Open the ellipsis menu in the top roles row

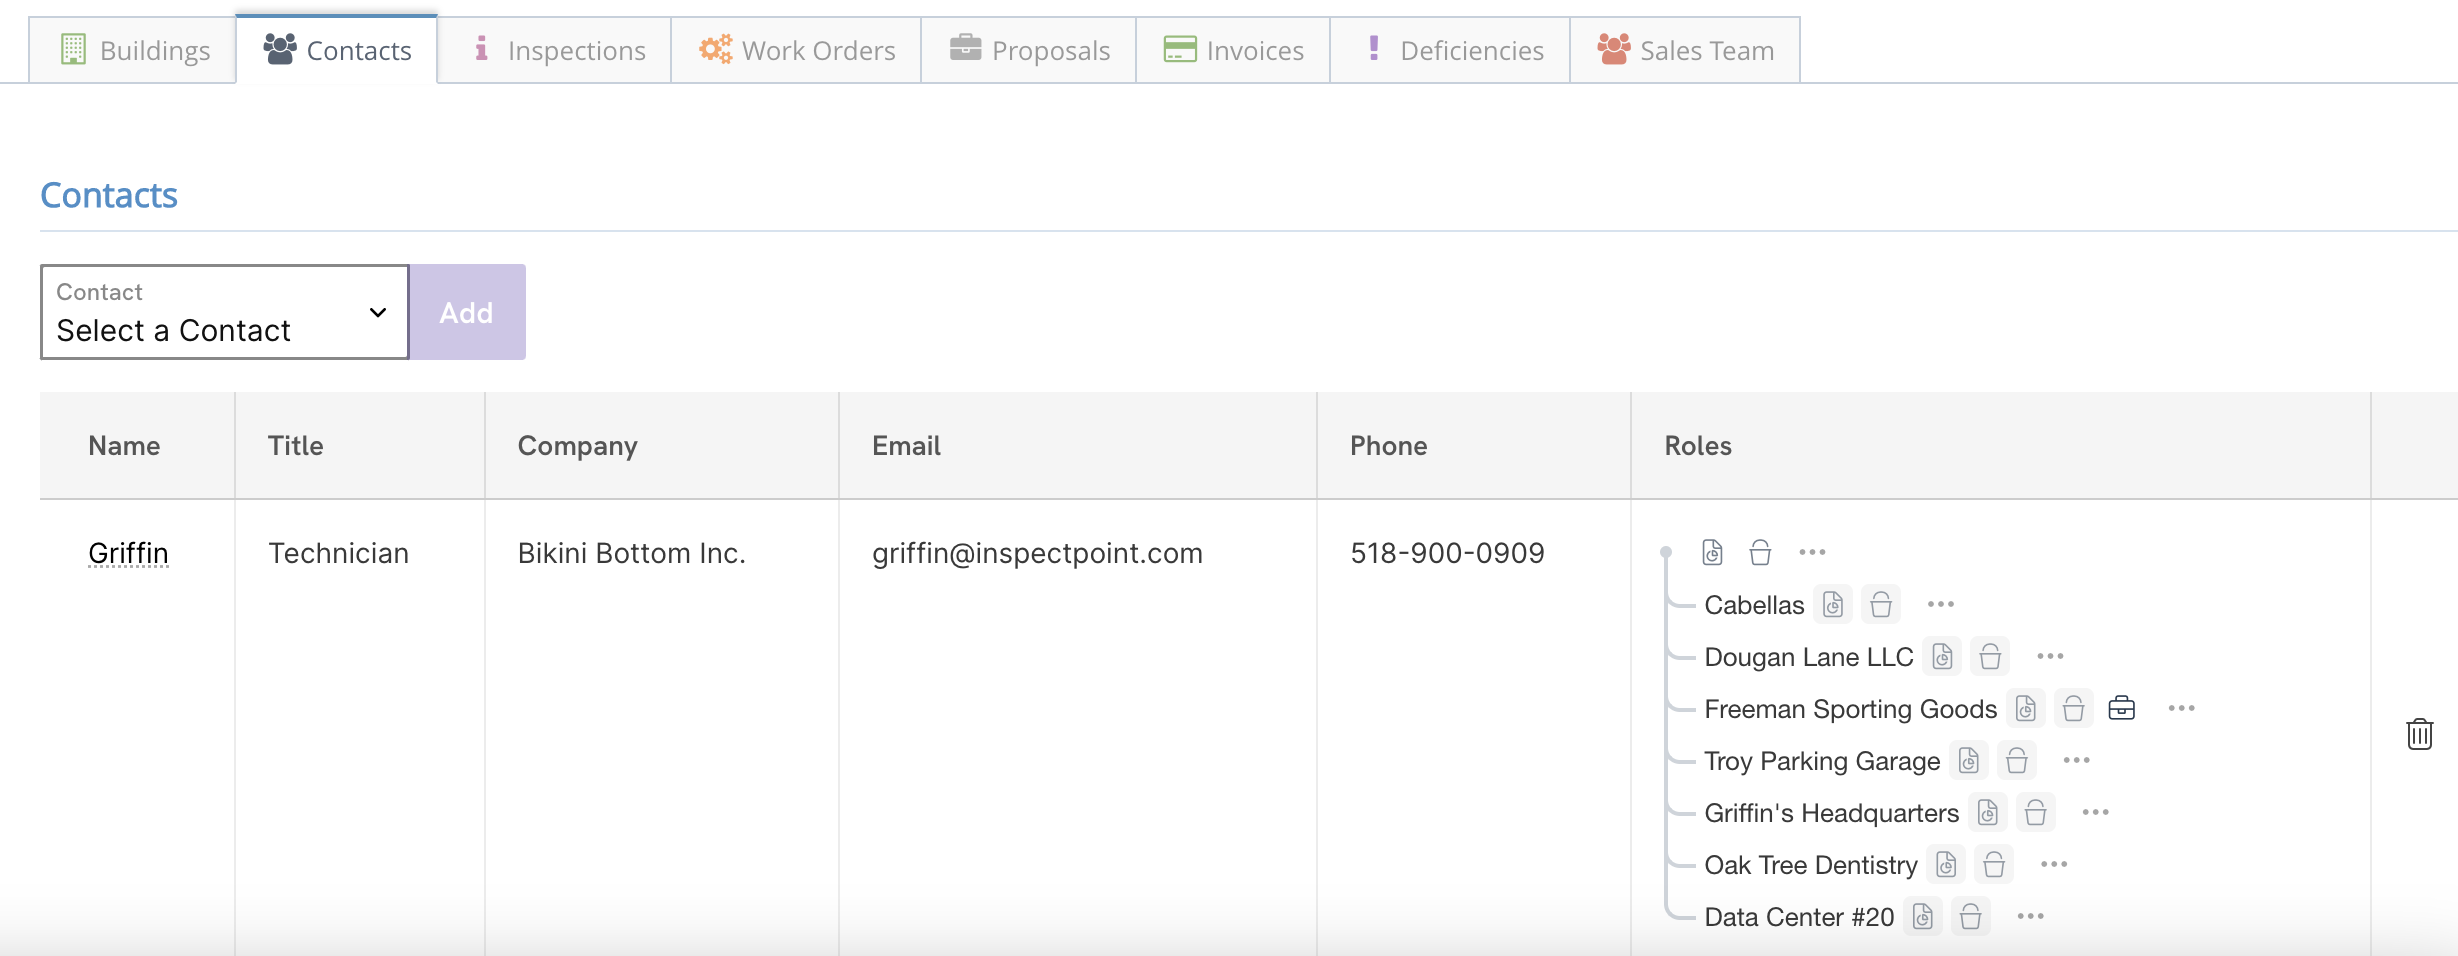1812,552
